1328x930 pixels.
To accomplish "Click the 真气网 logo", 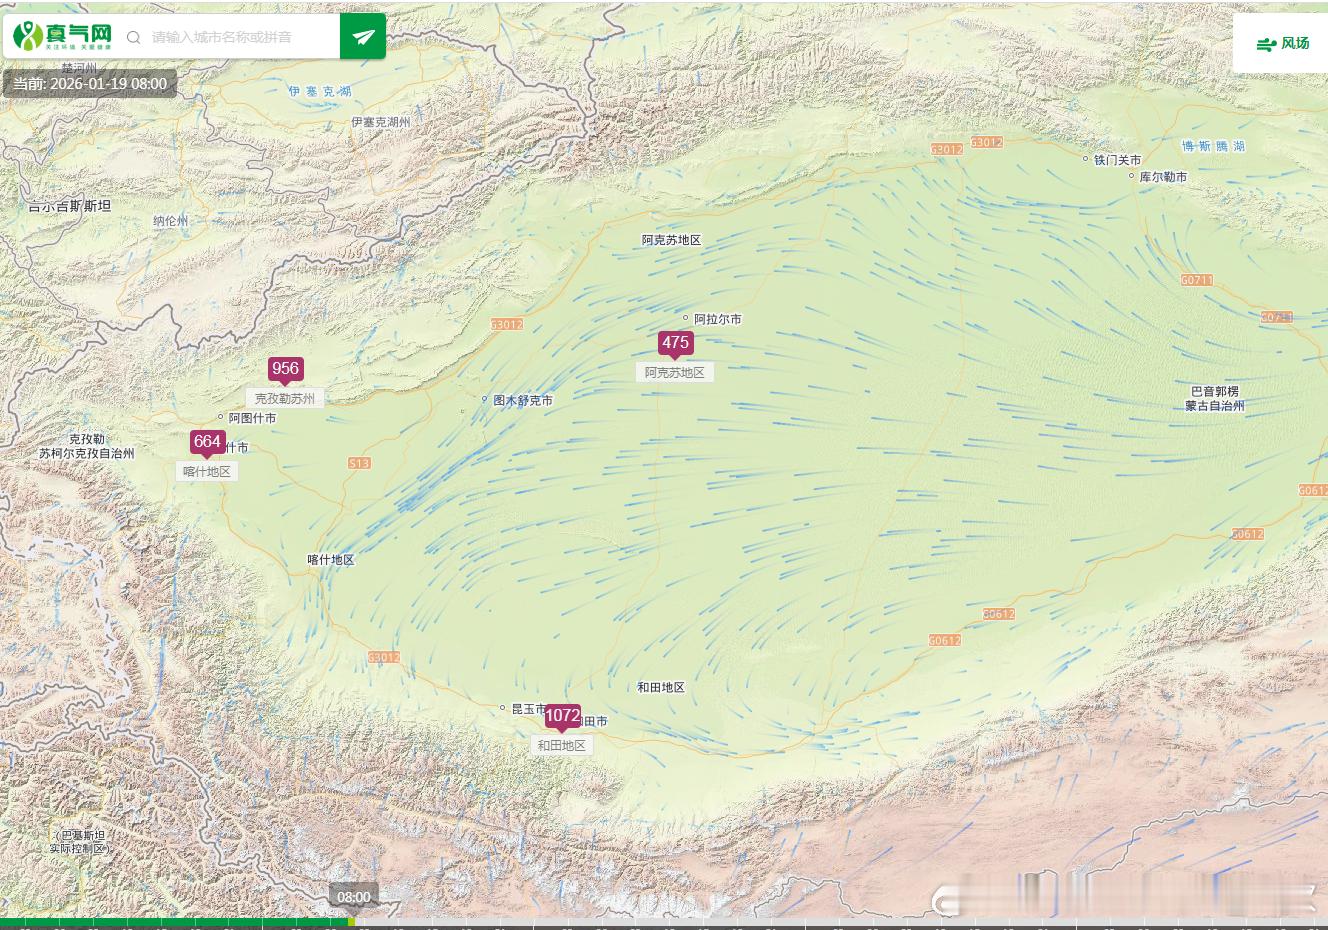I will point(62,36).
